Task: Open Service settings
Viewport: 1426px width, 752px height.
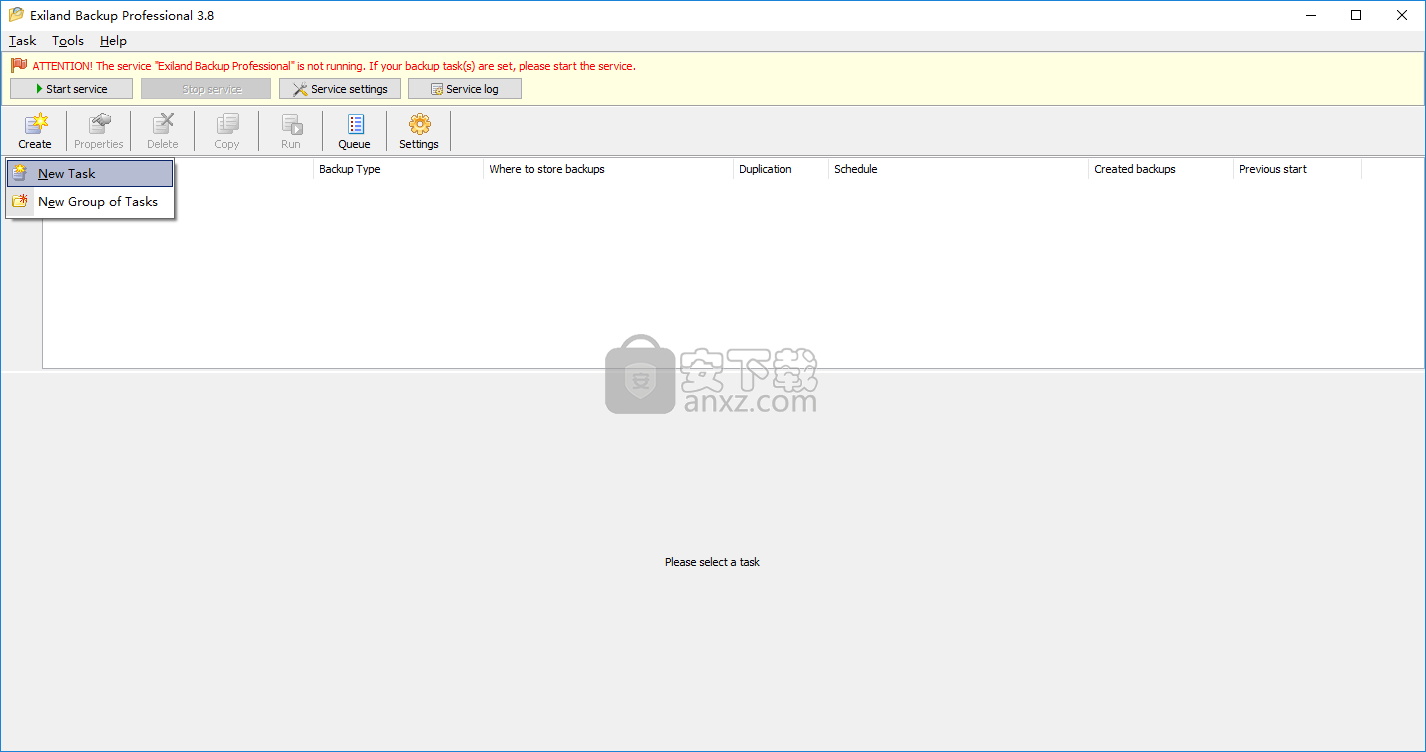Action: [x=340, y=89]
